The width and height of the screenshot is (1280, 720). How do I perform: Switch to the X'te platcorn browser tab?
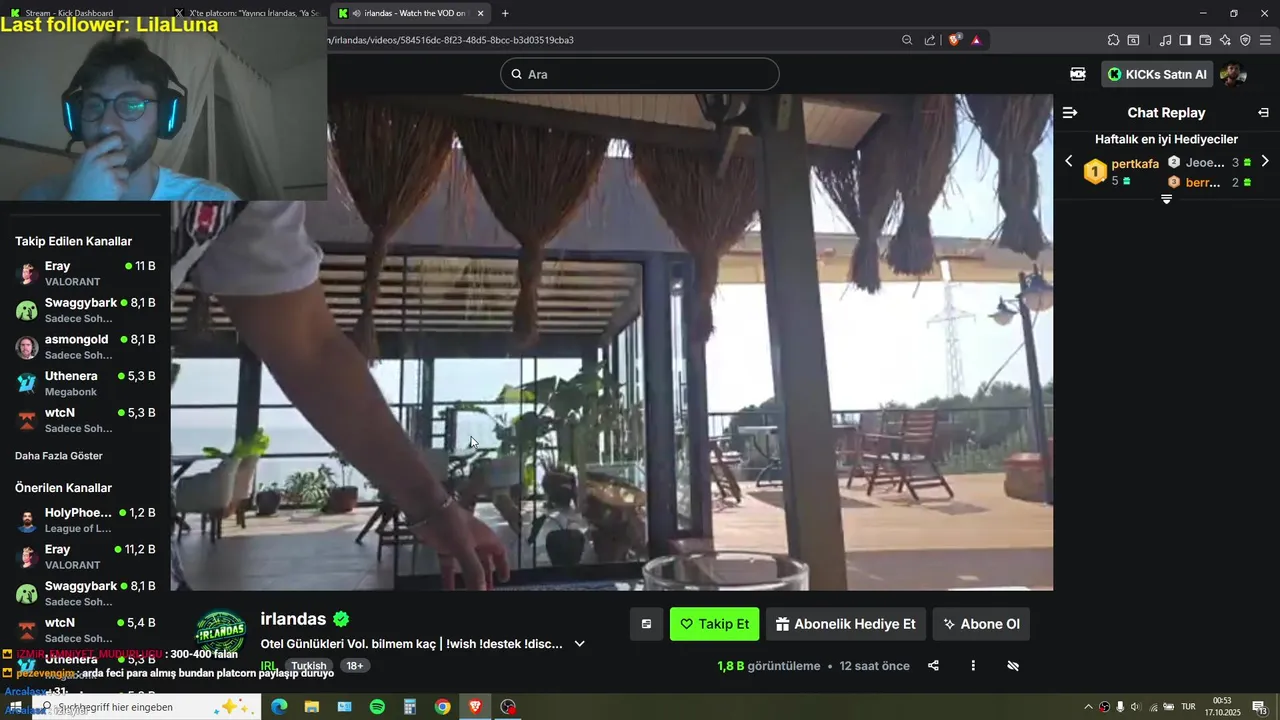(x=250, y=13)
